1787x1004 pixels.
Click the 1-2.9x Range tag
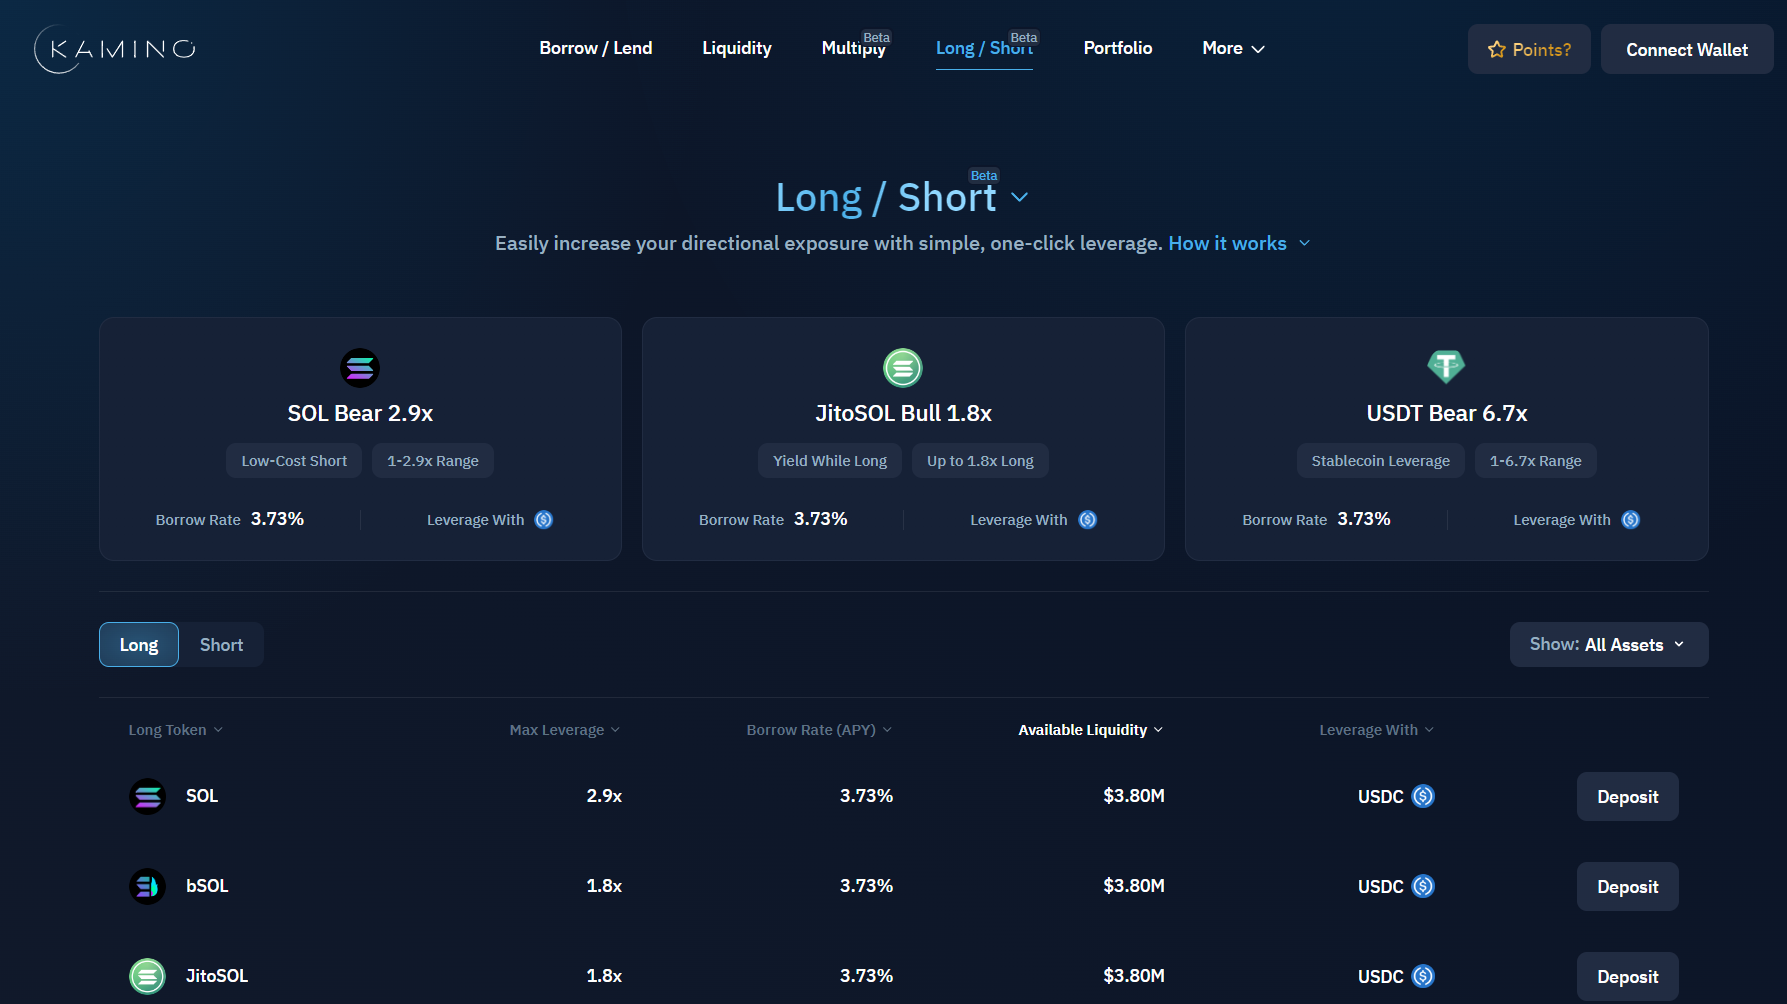[433, 461]
